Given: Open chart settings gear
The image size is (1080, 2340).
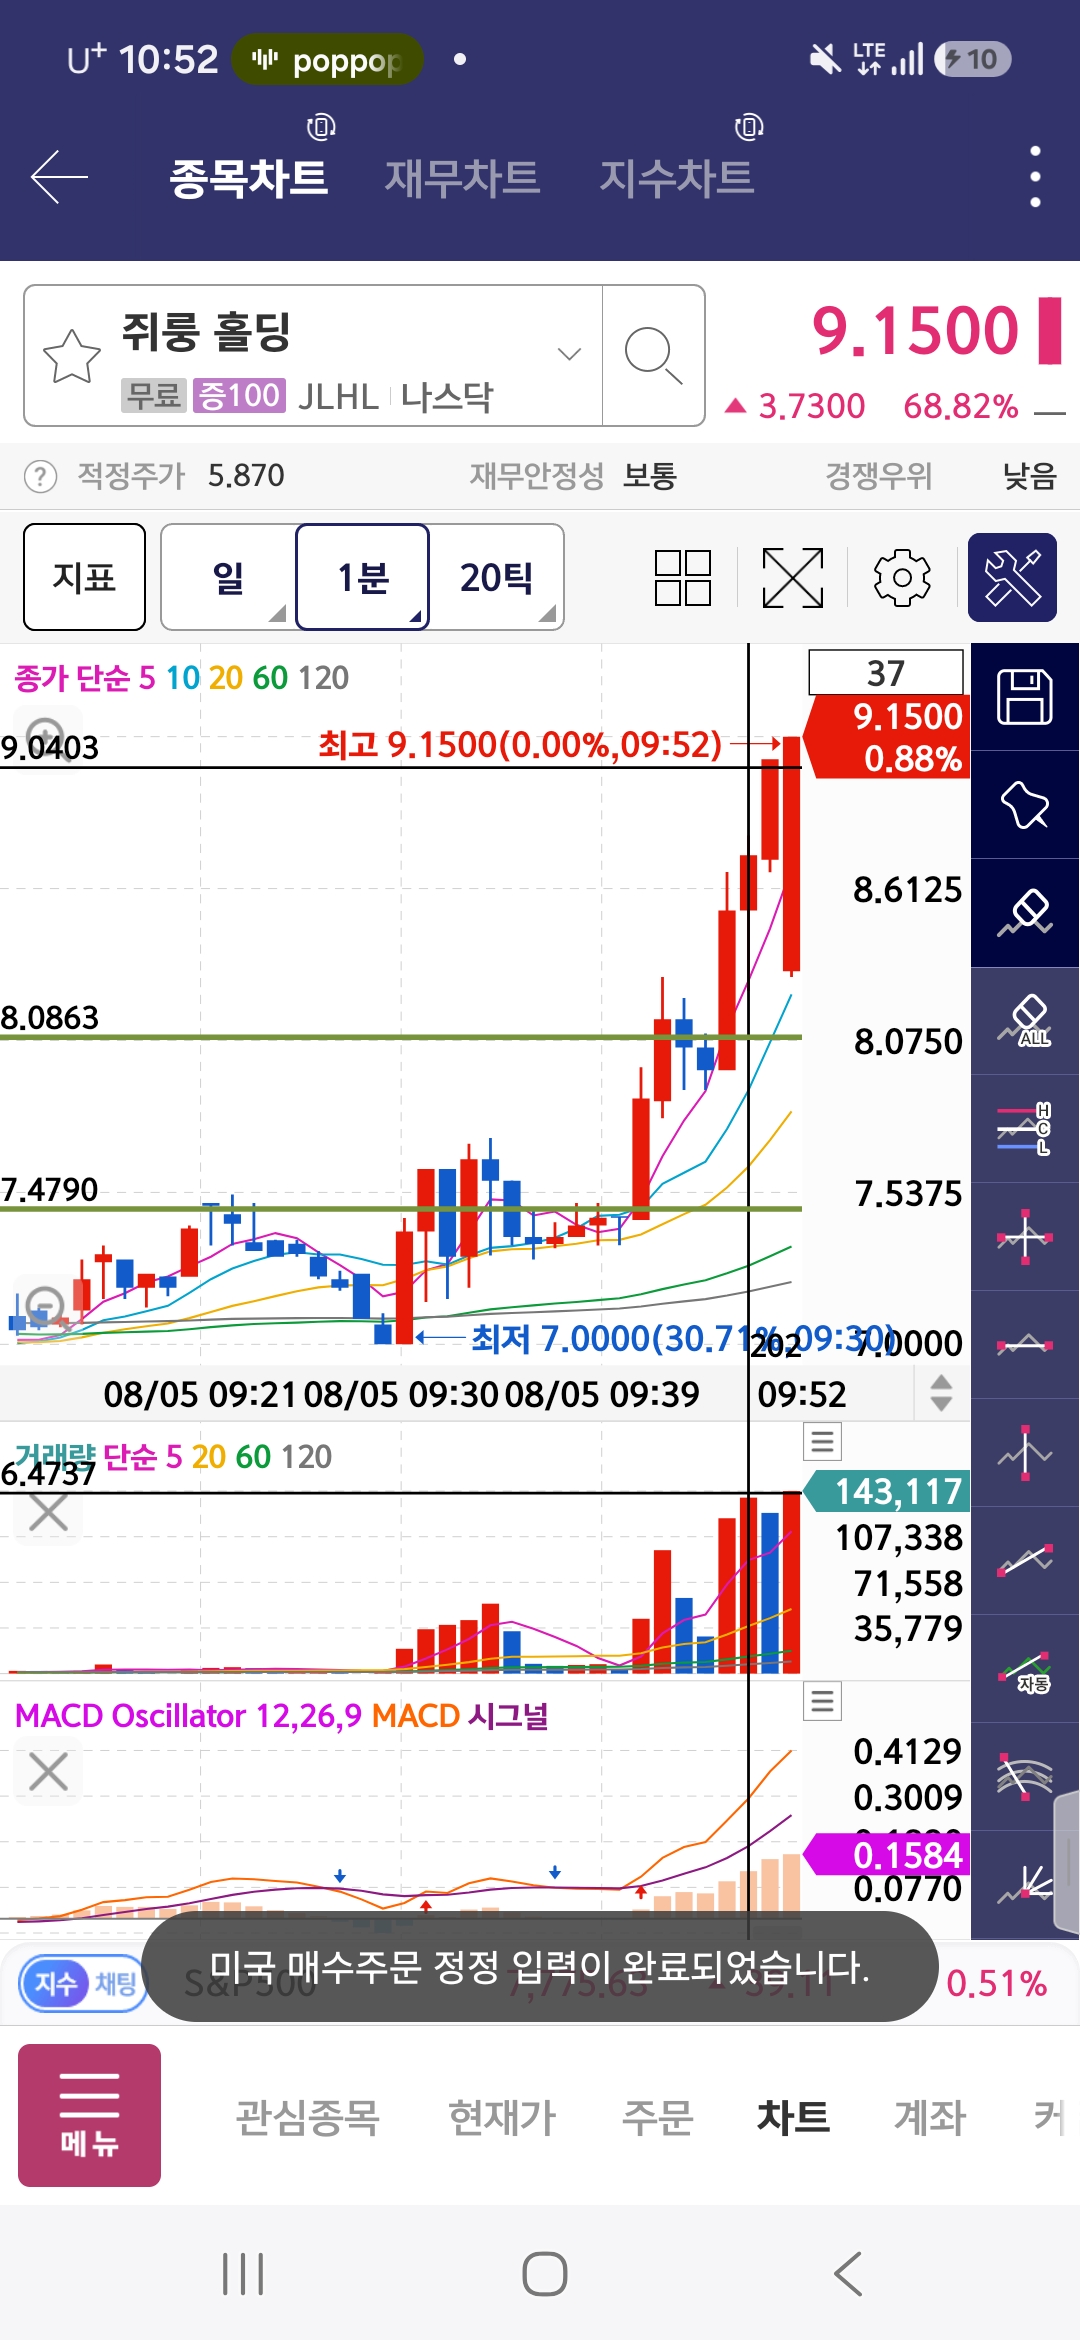Looking at the screenshot, I should coord(902,578).
